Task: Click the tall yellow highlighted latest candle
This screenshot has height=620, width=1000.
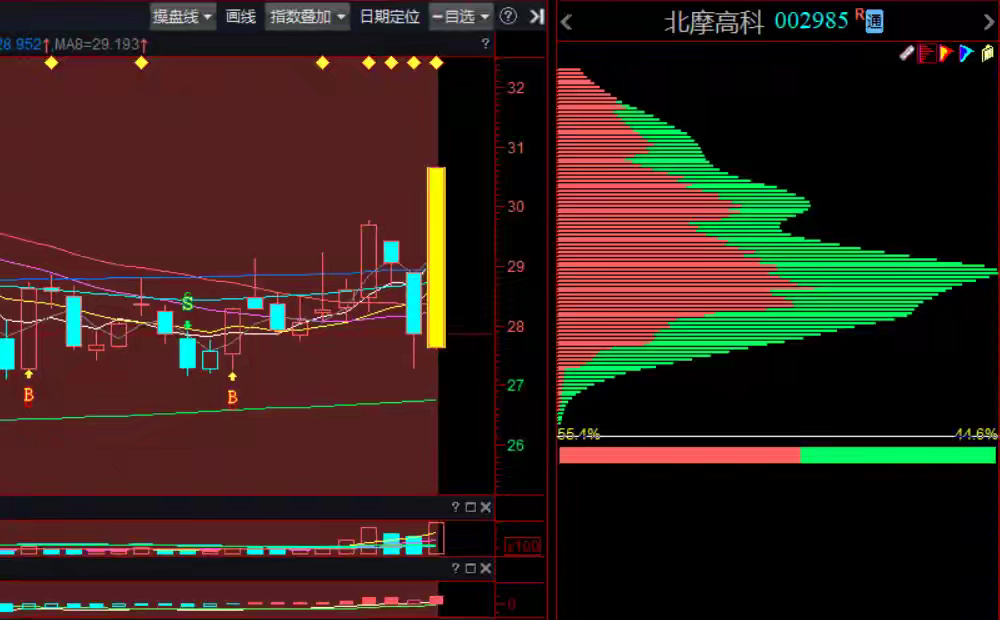Action: [x=436, y=258]
